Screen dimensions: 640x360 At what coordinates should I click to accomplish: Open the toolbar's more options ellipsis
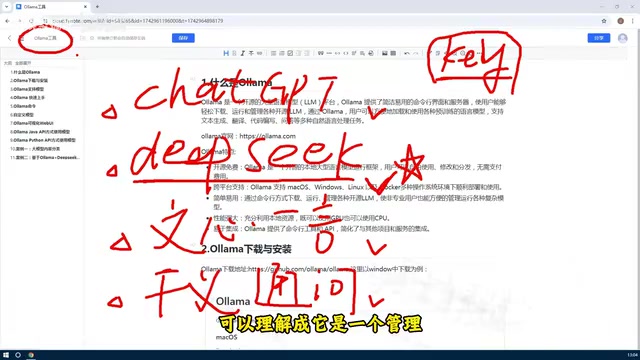click(479, 53)
